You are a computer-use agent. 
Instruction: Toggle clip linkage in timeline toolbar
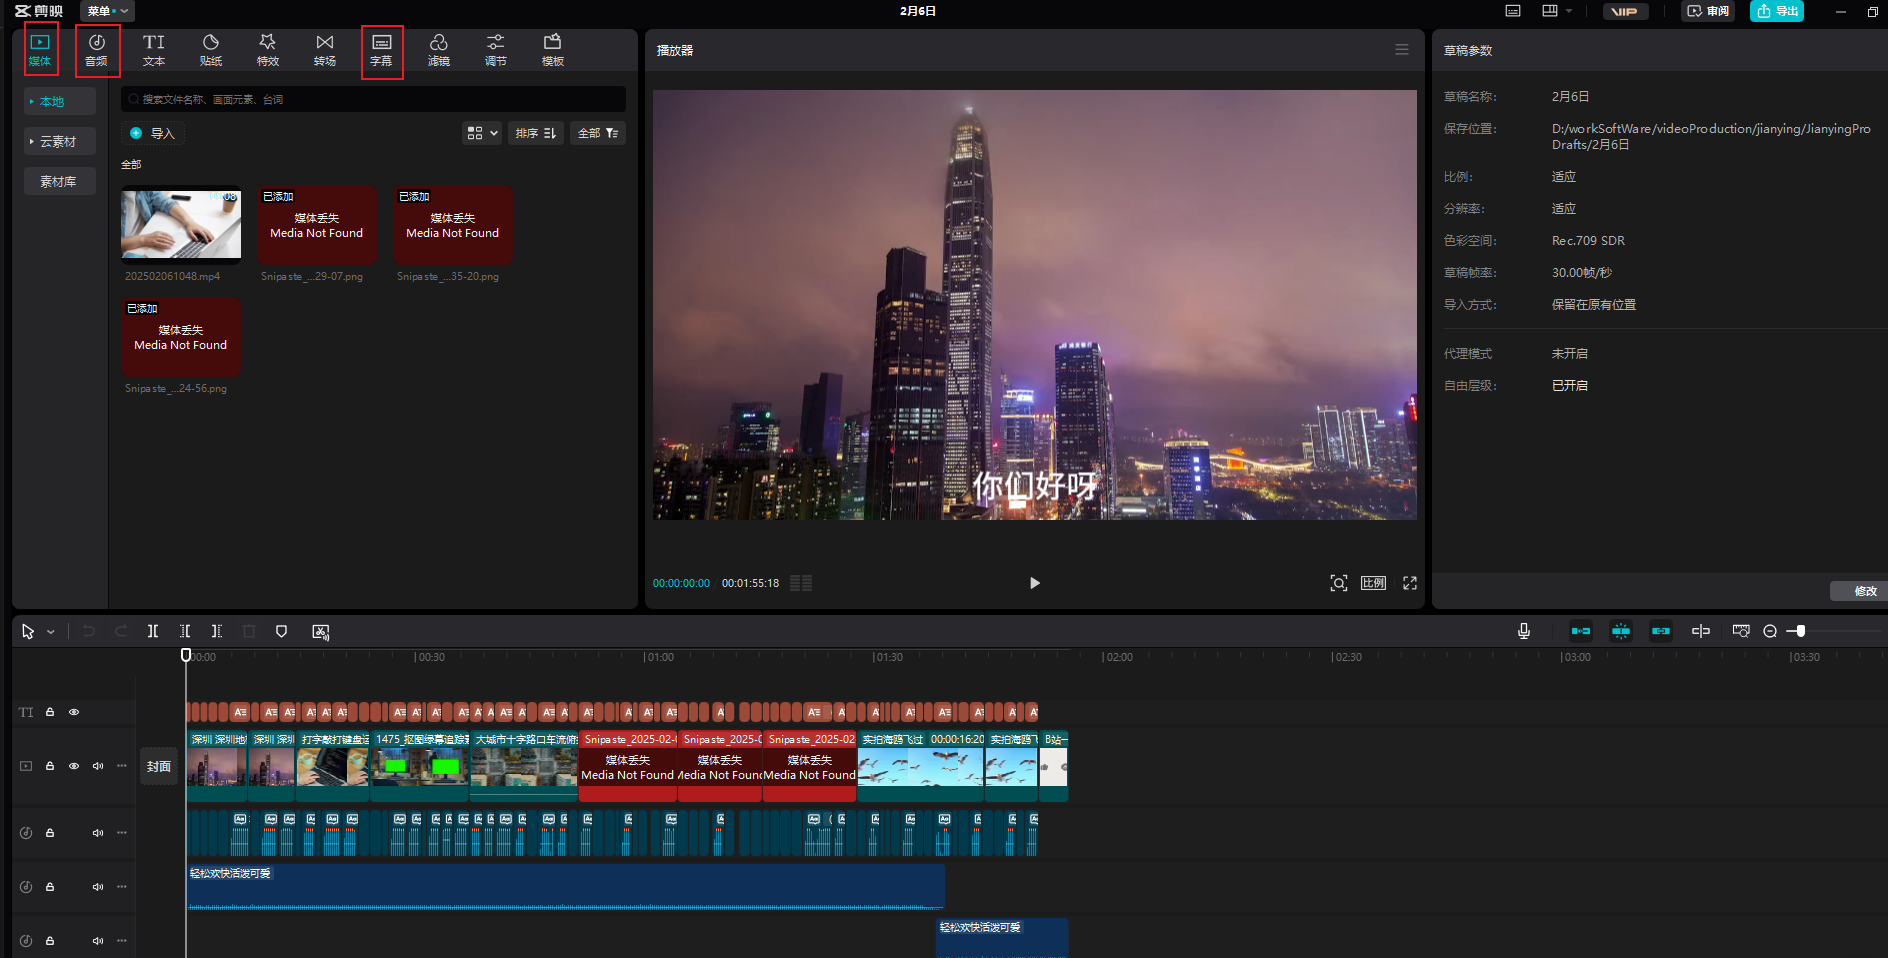click(1660, 631)
